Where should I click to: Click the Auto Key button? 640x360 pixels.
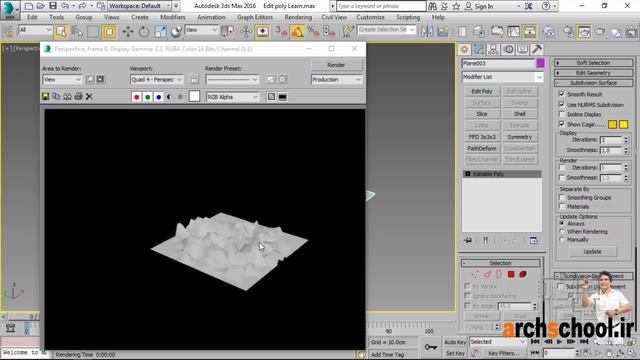click(455, 342)
